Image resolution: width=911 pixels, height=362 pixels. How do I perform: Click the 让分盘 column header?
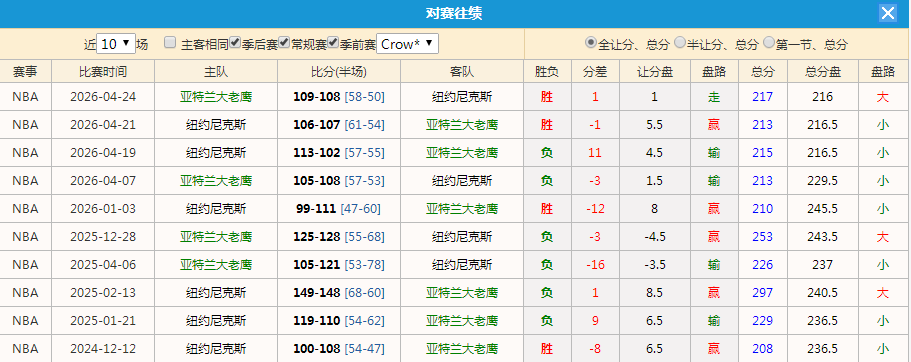pos(655,71)
